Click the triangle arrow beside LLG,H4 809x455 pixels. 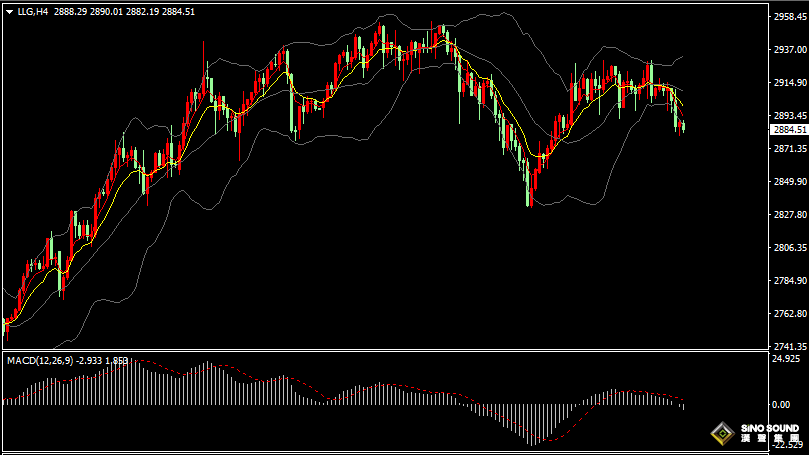pyautogui.click(x=9, y=11)
